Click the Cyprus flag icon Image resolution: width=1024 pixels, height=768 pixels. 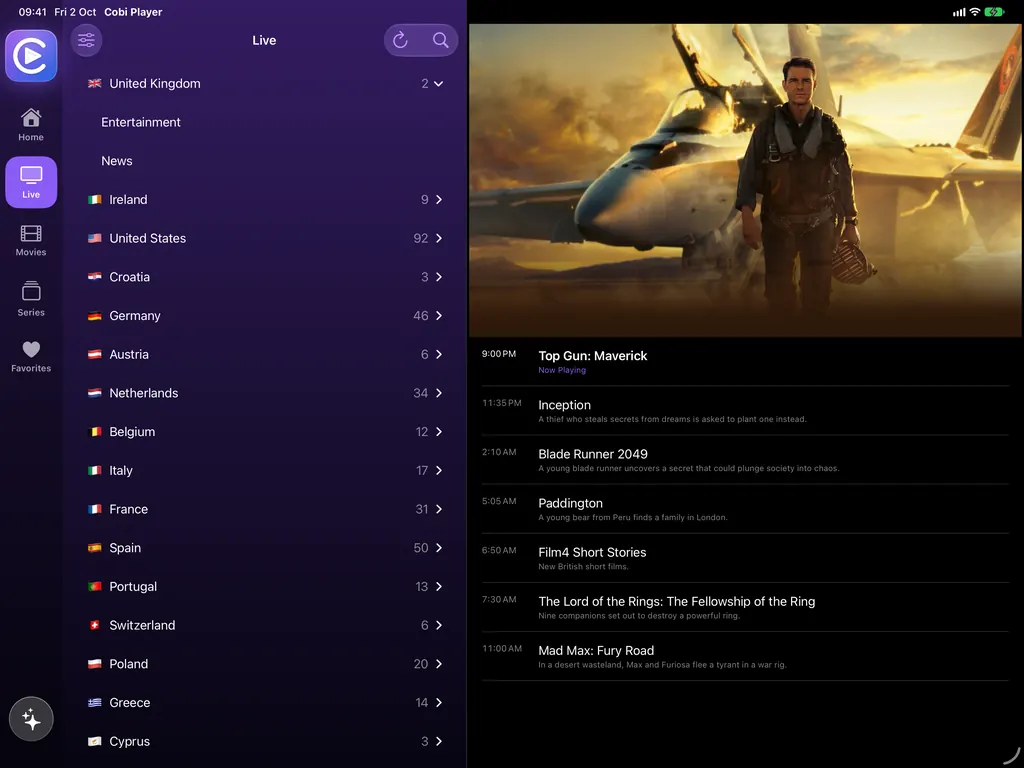95,741
